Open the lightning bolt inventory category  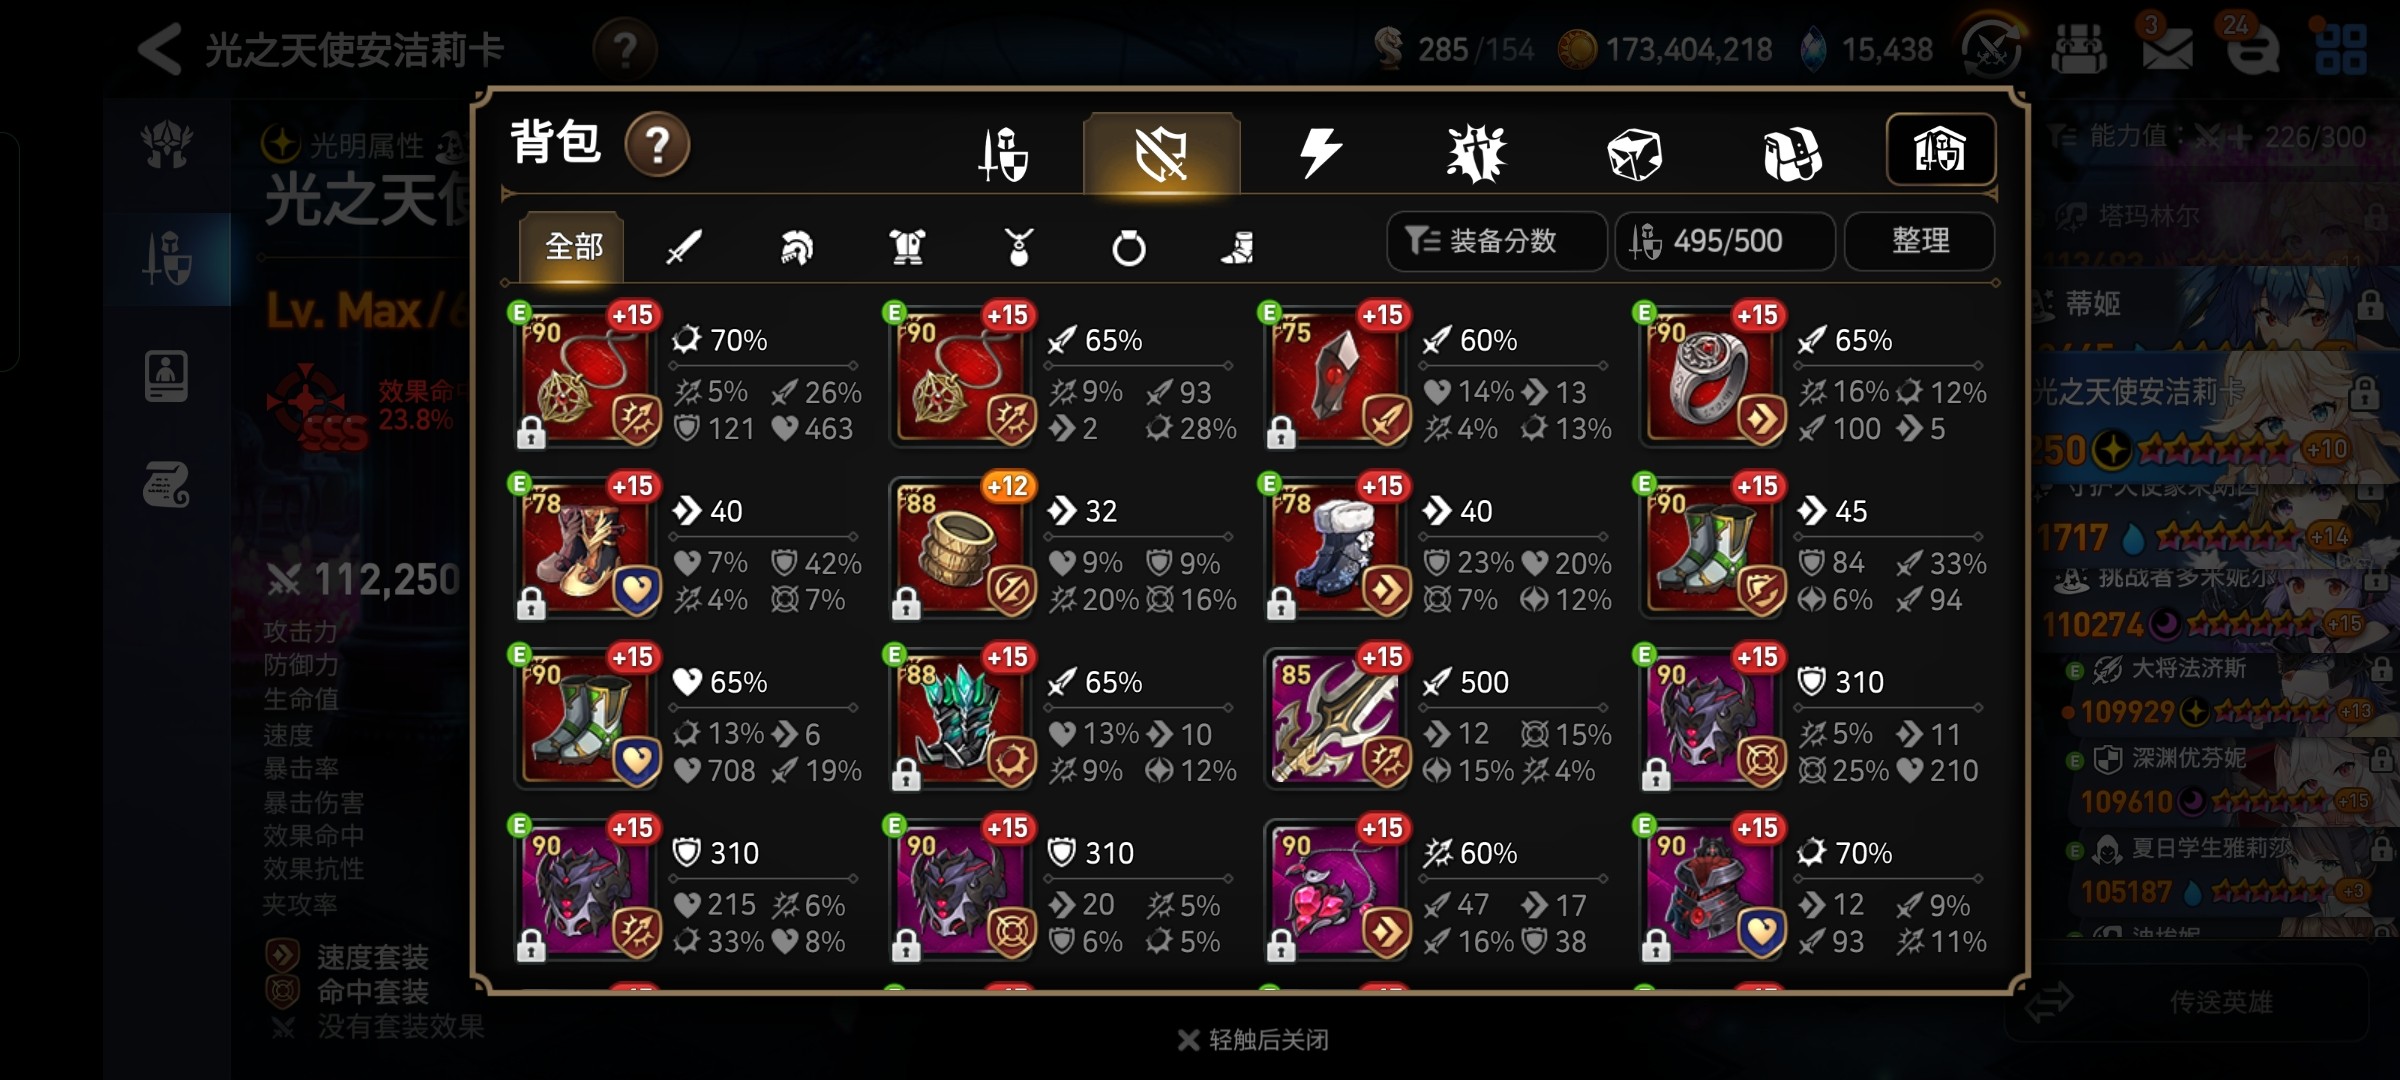pos(1319,153)
